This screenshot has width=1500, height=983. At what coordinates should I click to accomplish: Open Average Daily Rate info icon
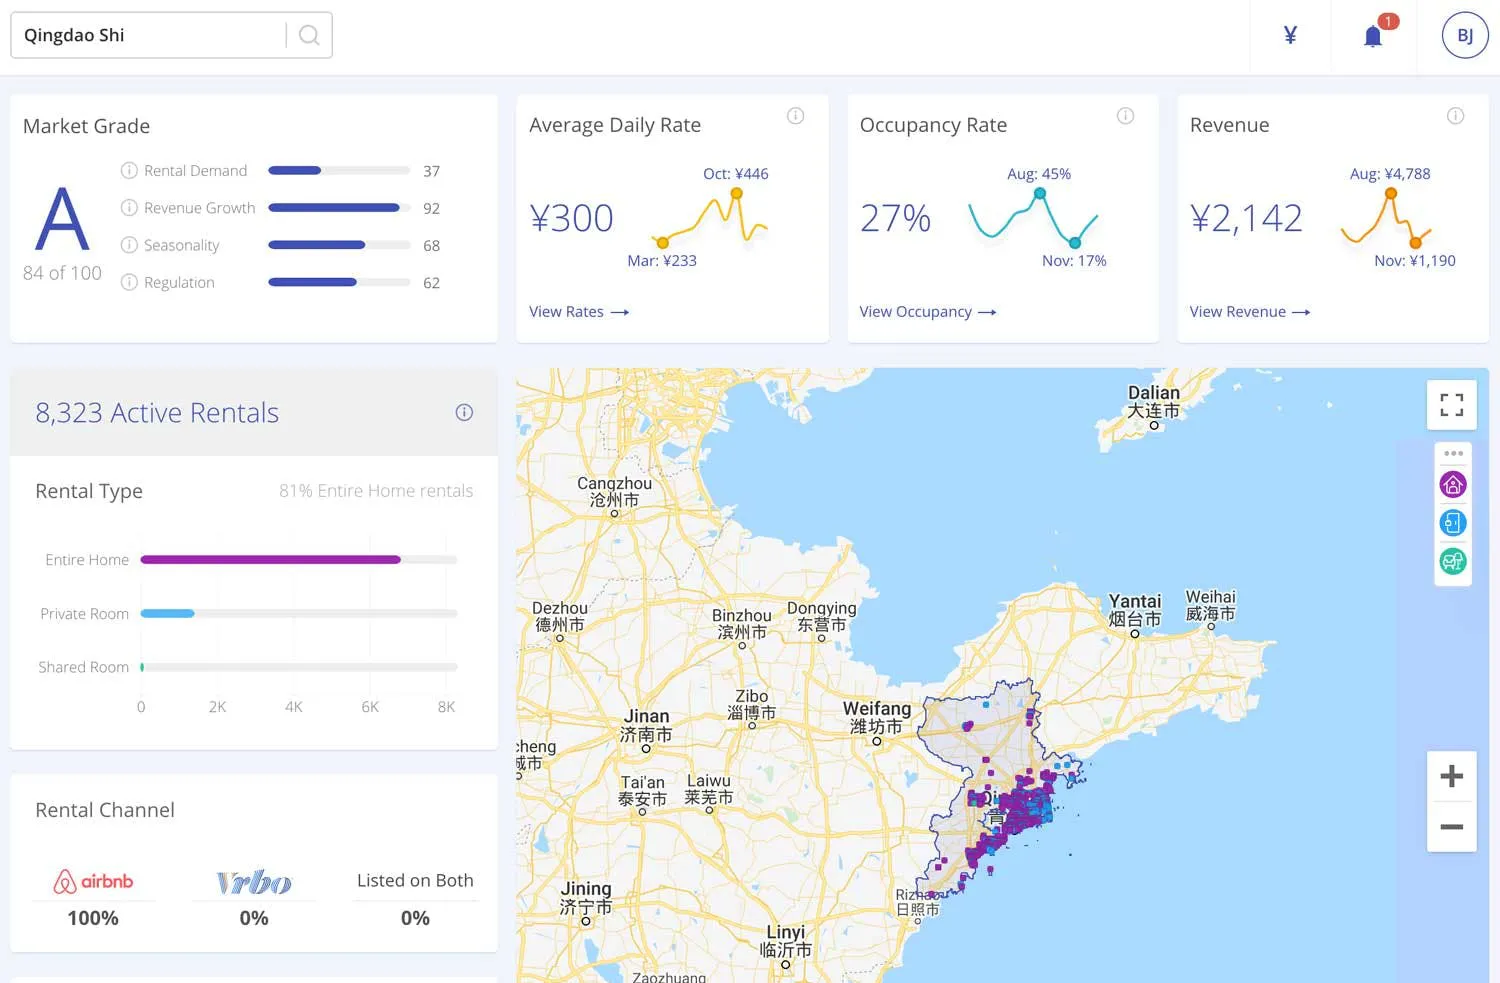pyautogui.click(x=796, y=116)
